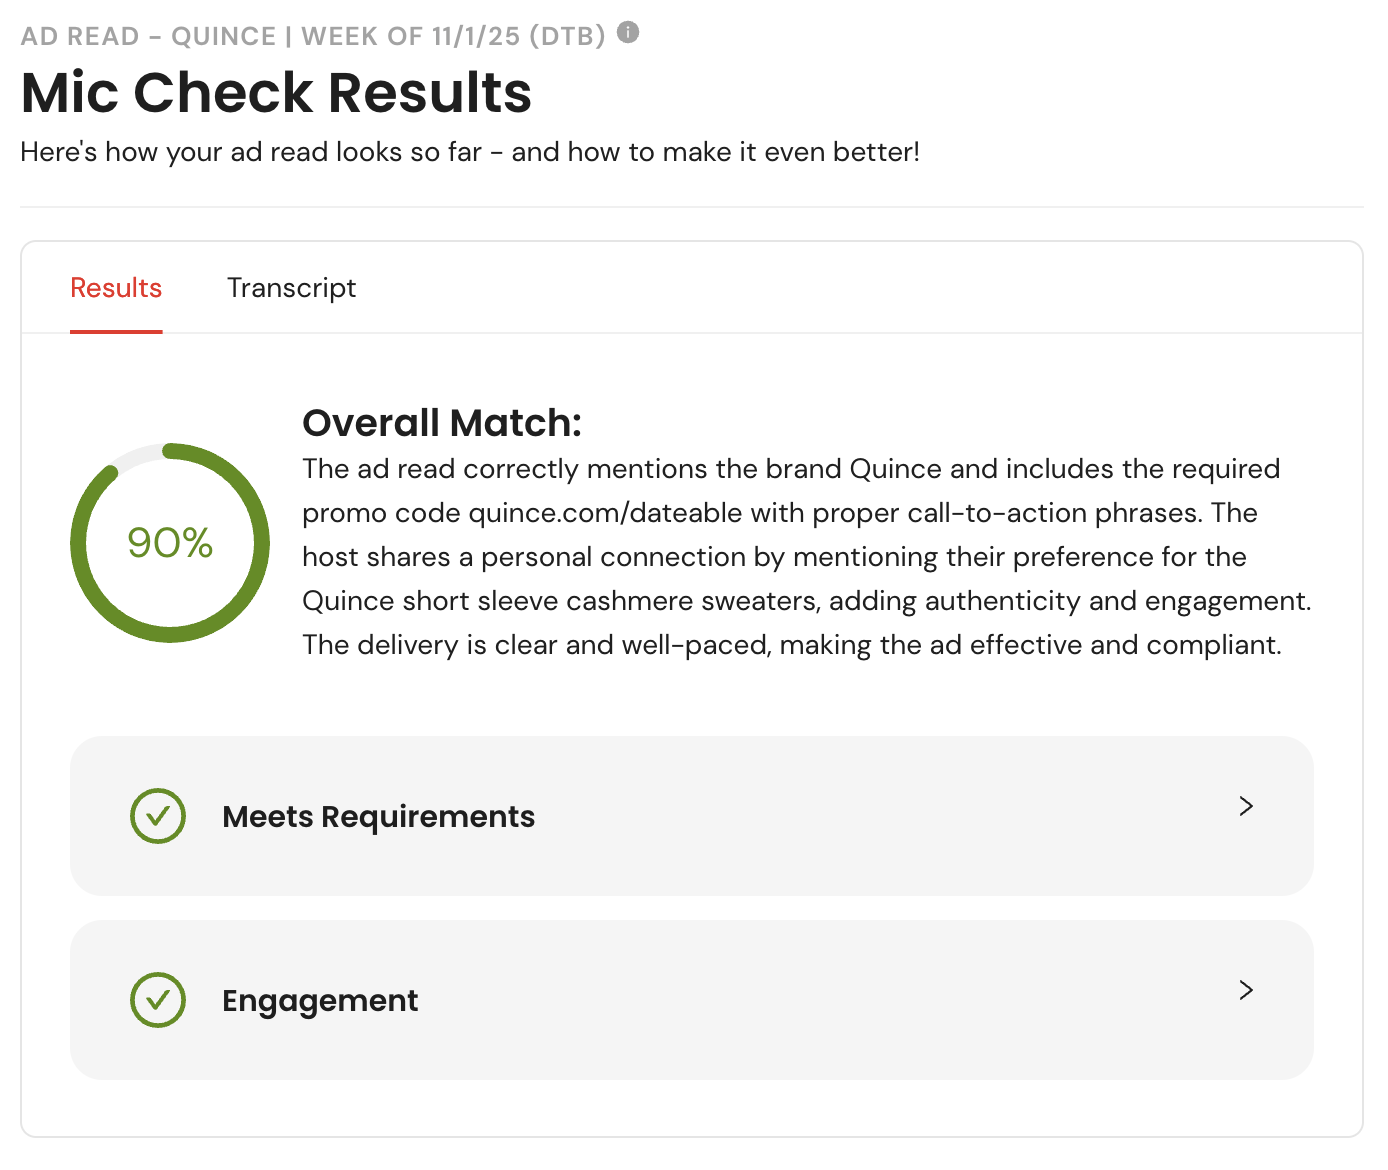The height and width of the screenshot is (1170, 1388).
Task: Open the Meets Requirements label text
Action: click(x=378, y=817)
